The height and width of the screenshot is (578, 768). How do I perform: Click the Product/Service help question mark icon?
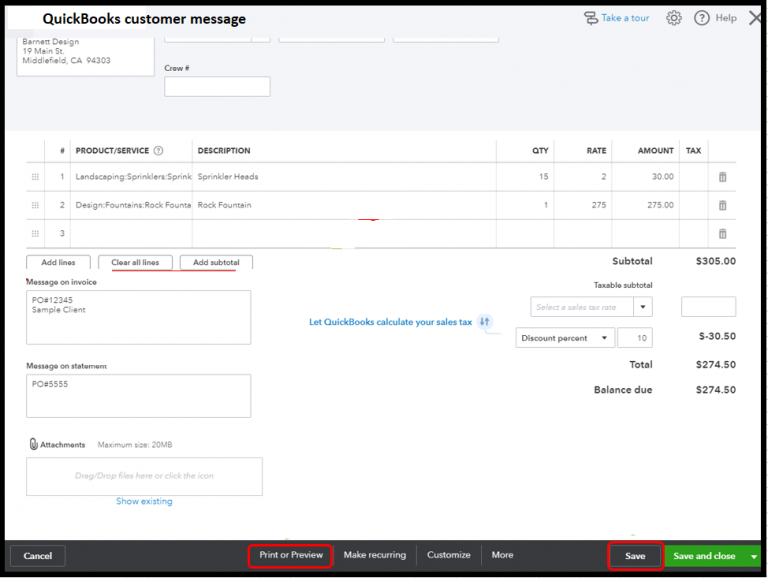158,151
